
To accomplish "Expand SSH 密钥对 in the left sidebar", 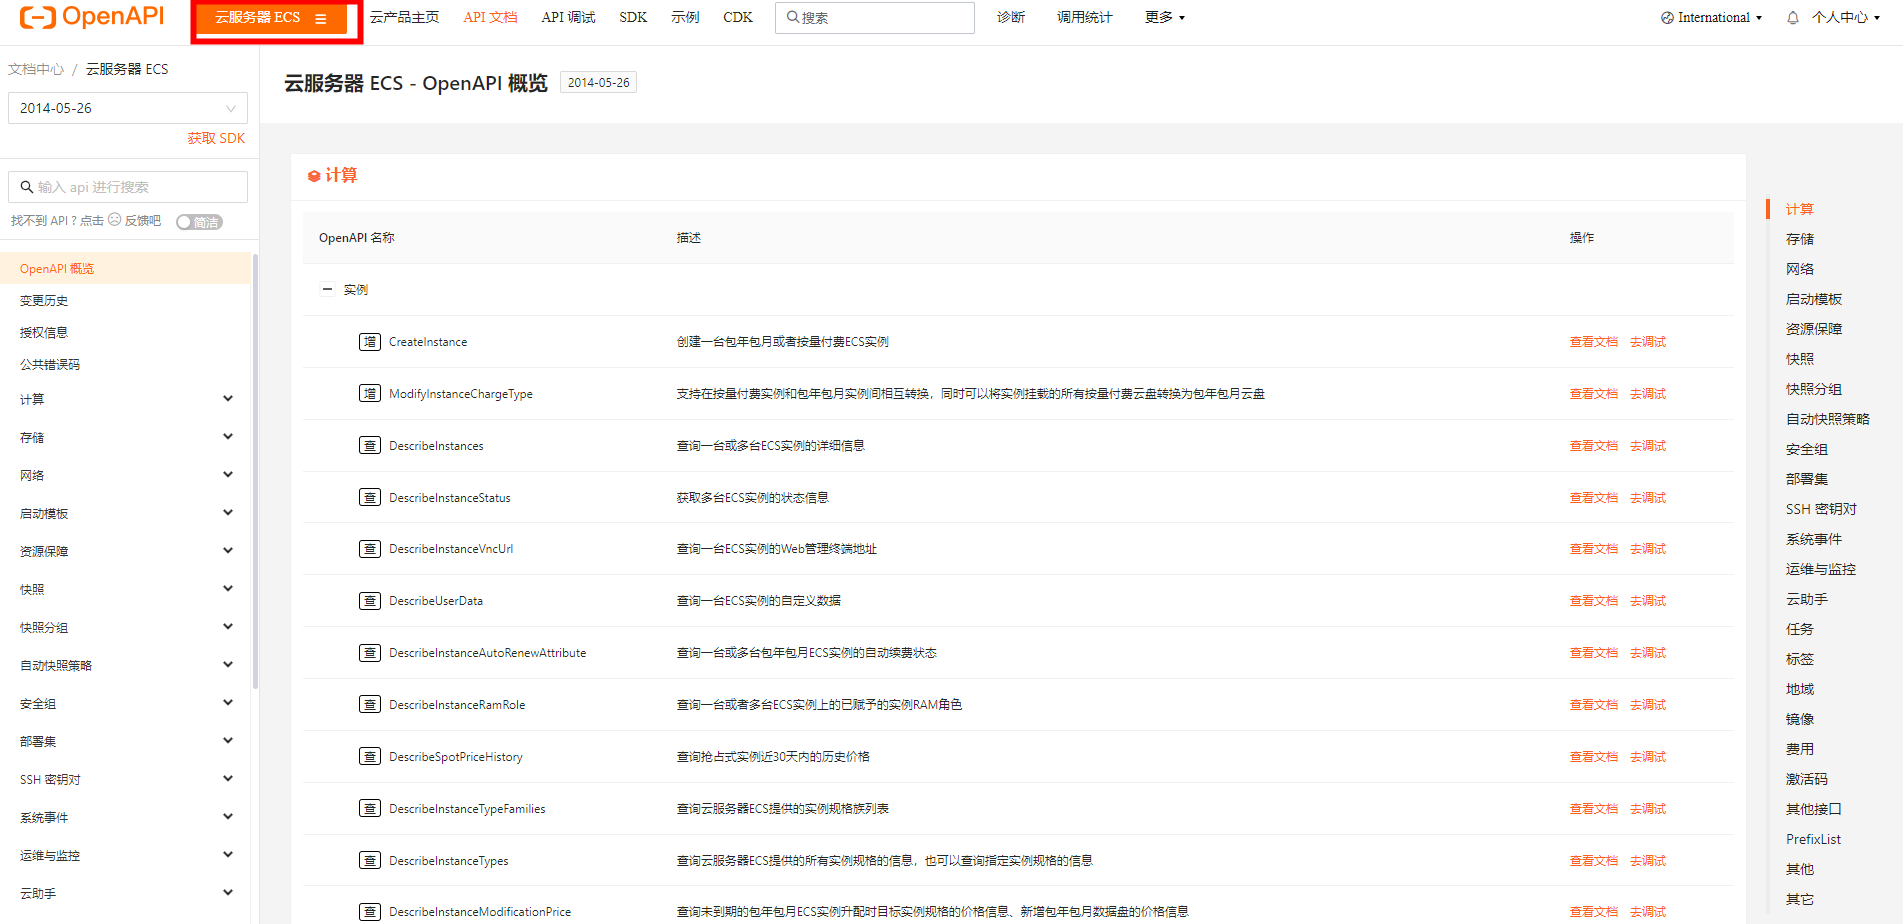I will [x=228, y=779].
